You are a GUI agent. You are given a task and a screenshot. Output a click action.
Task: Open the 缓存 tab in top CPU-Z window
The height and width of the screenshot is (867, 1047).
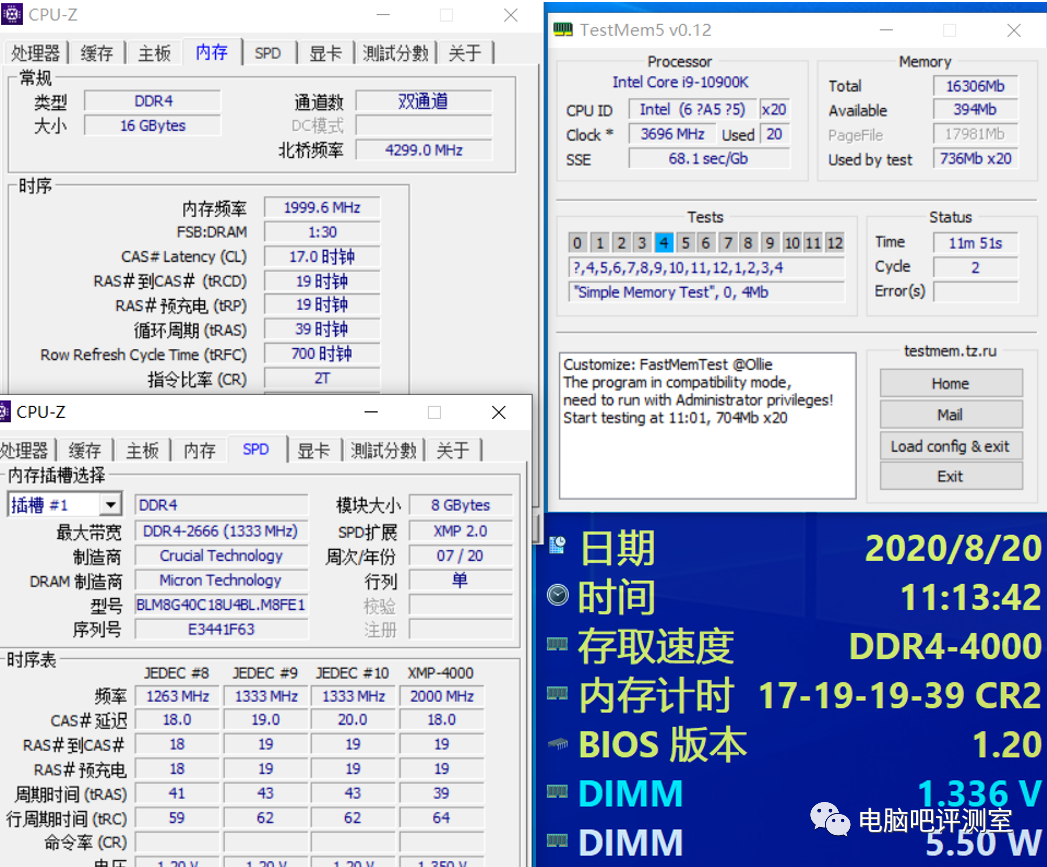96,53
